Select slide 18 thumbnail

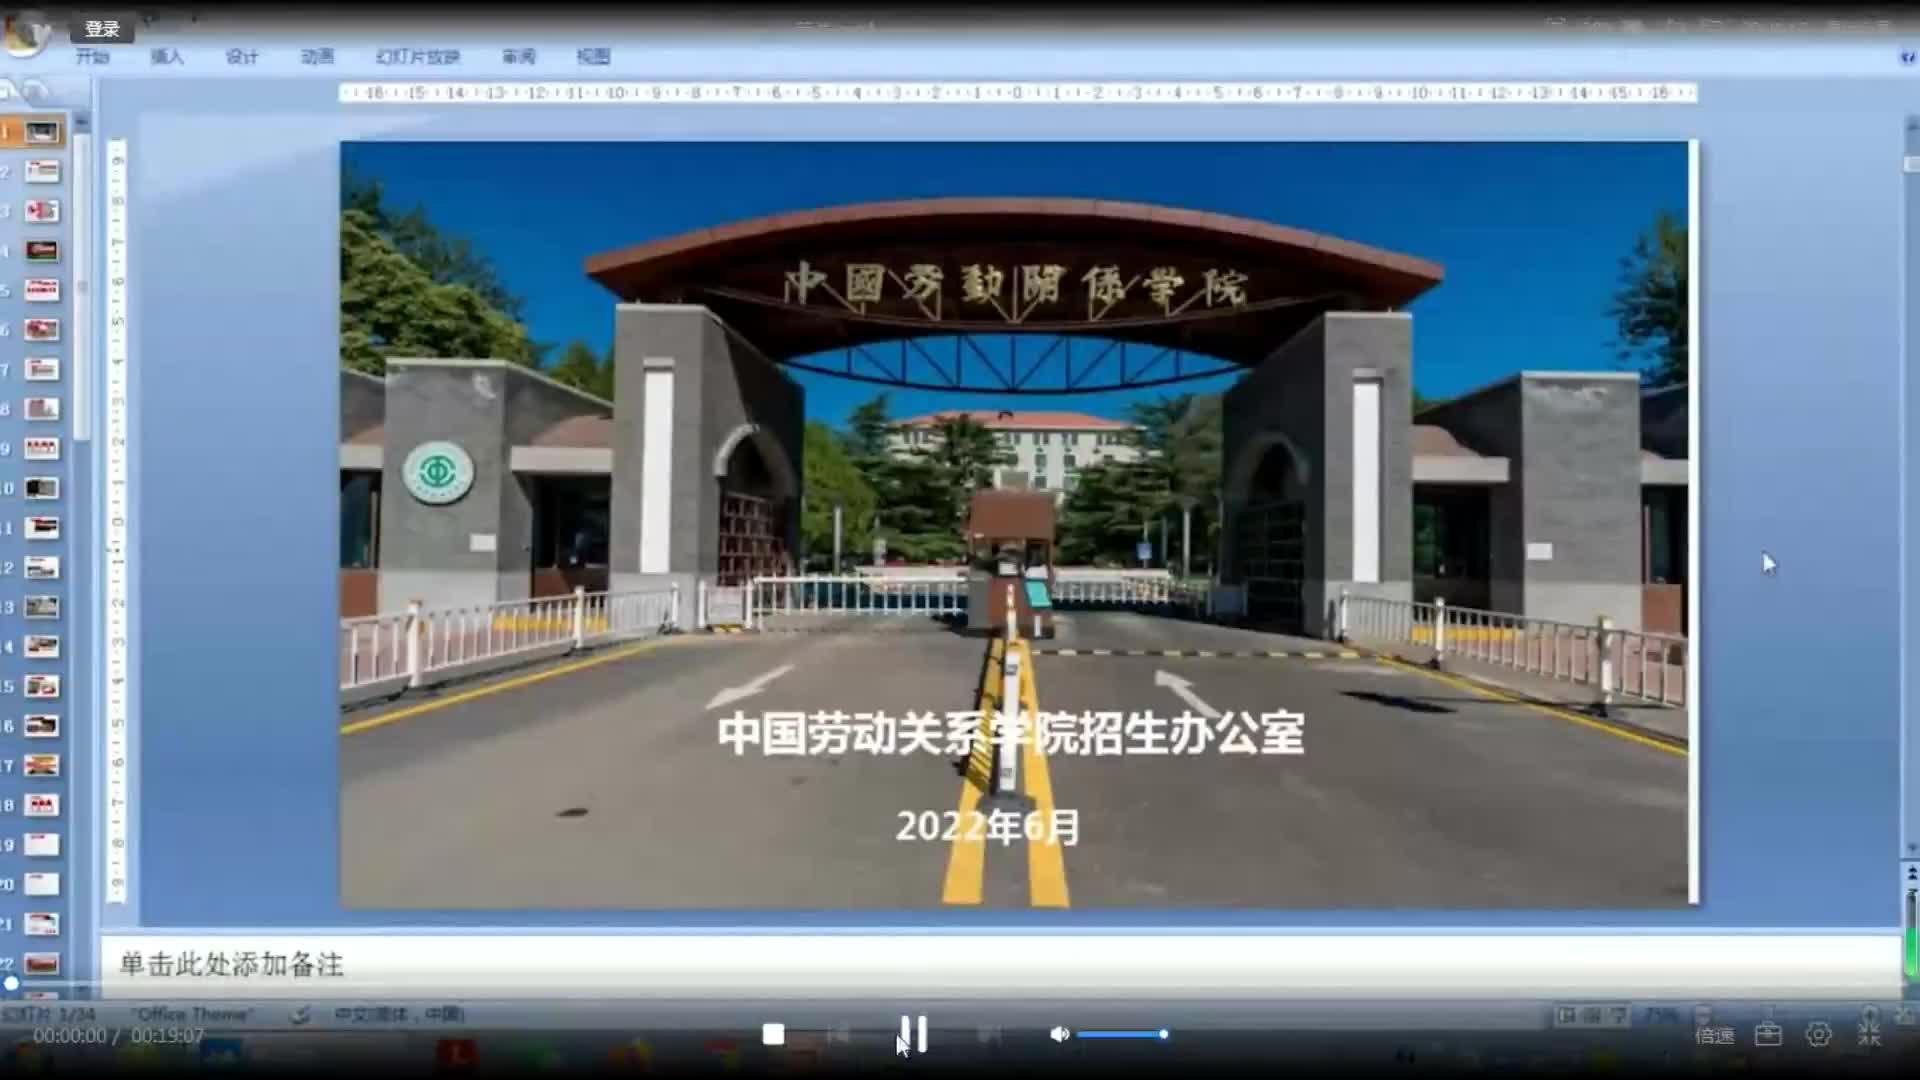(42, 805)
